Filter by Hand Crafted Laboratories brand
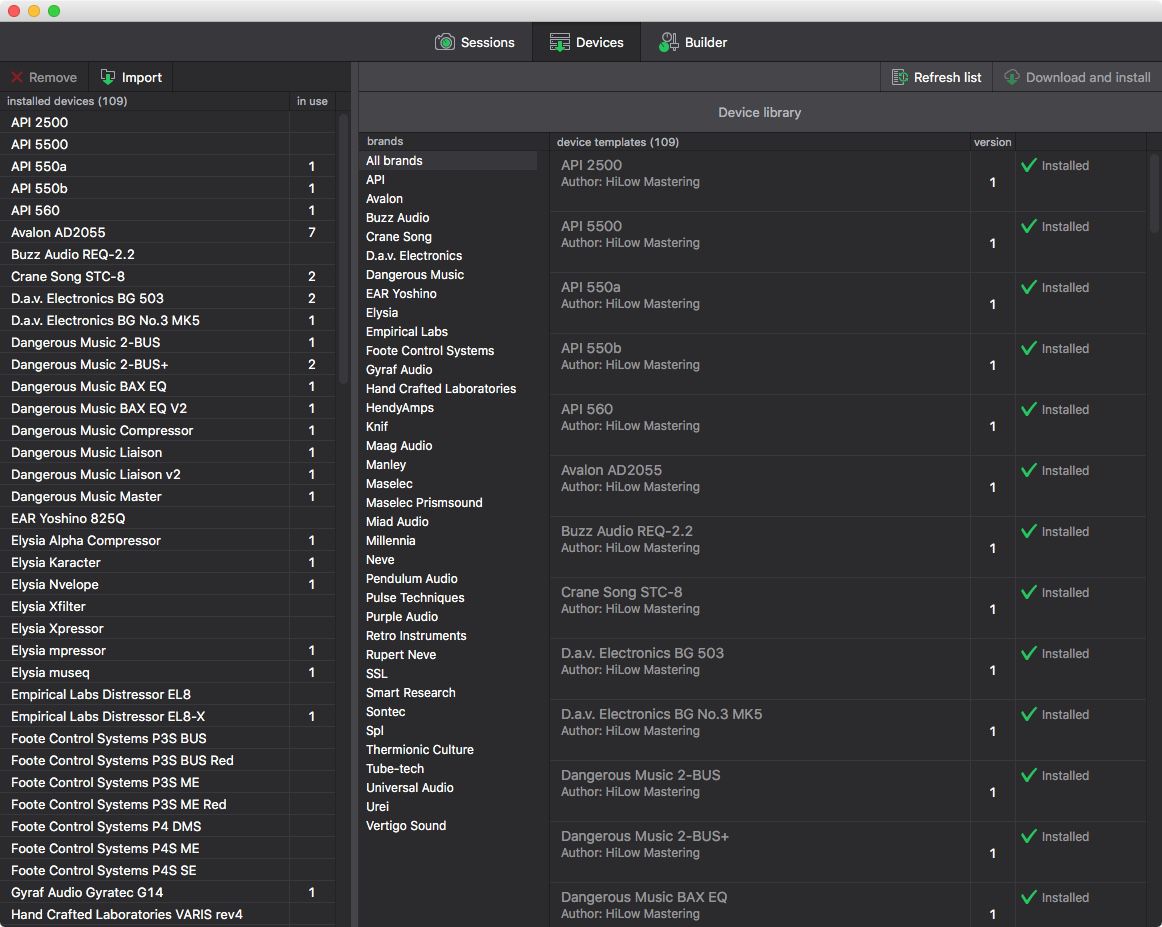 coord(448,388)
